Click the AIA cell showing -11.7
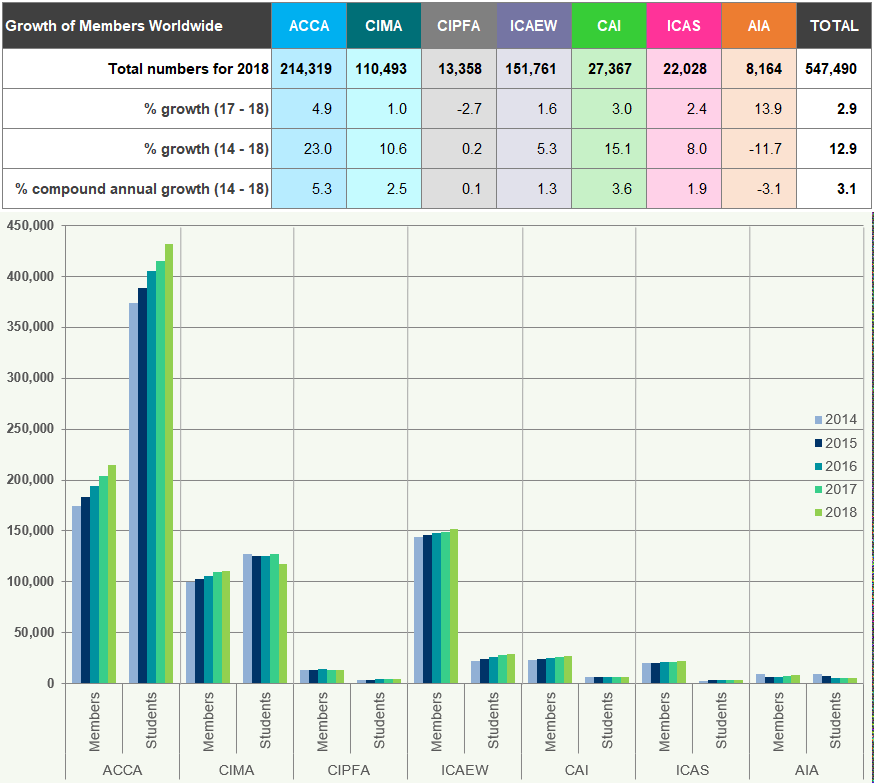The height and width of the screenshot is (783, 874). [x=759, y=149]
